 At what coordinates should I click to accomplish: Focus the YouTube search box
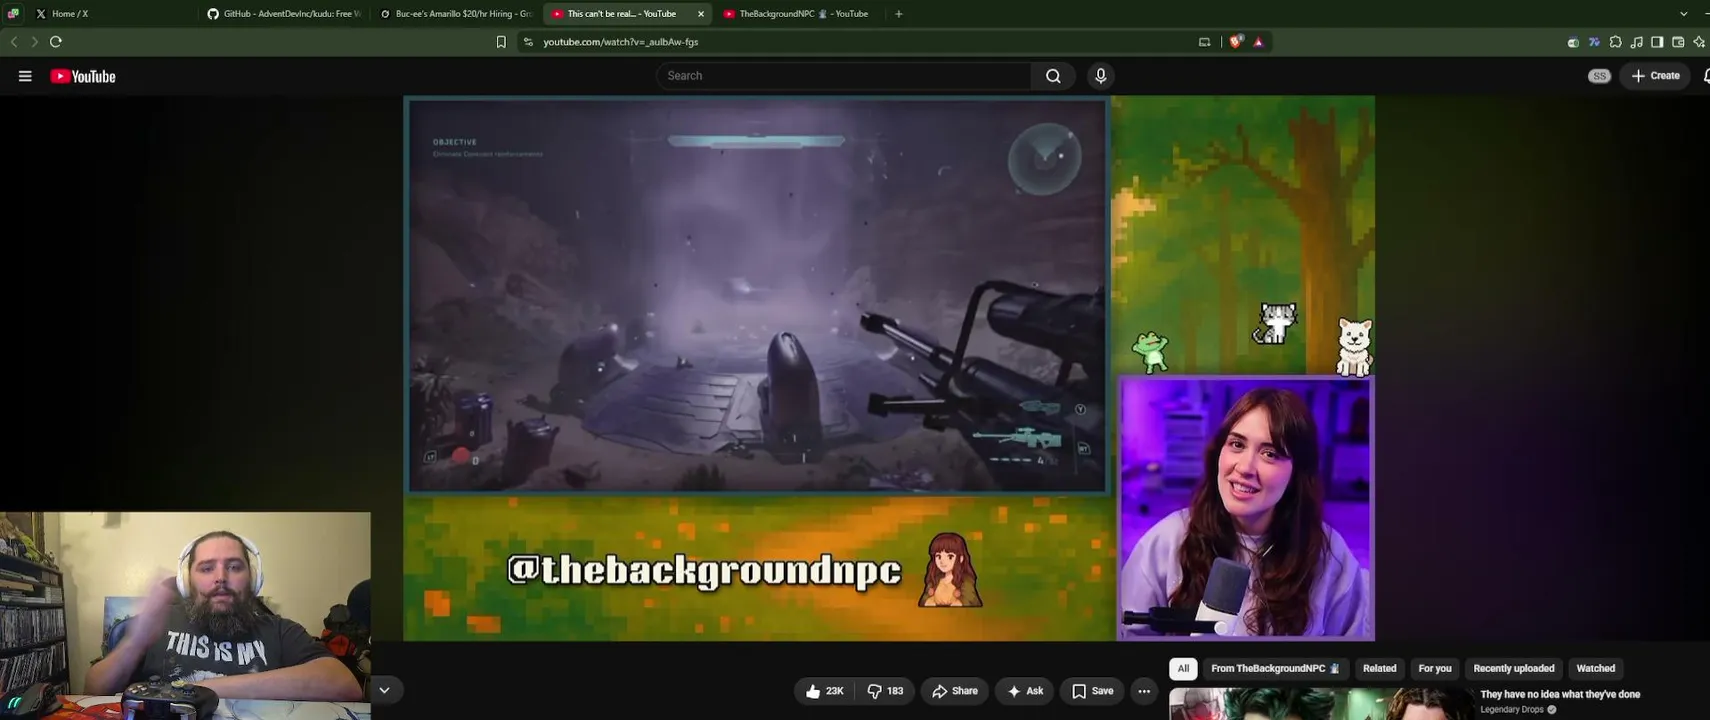[x=844, y=76]
